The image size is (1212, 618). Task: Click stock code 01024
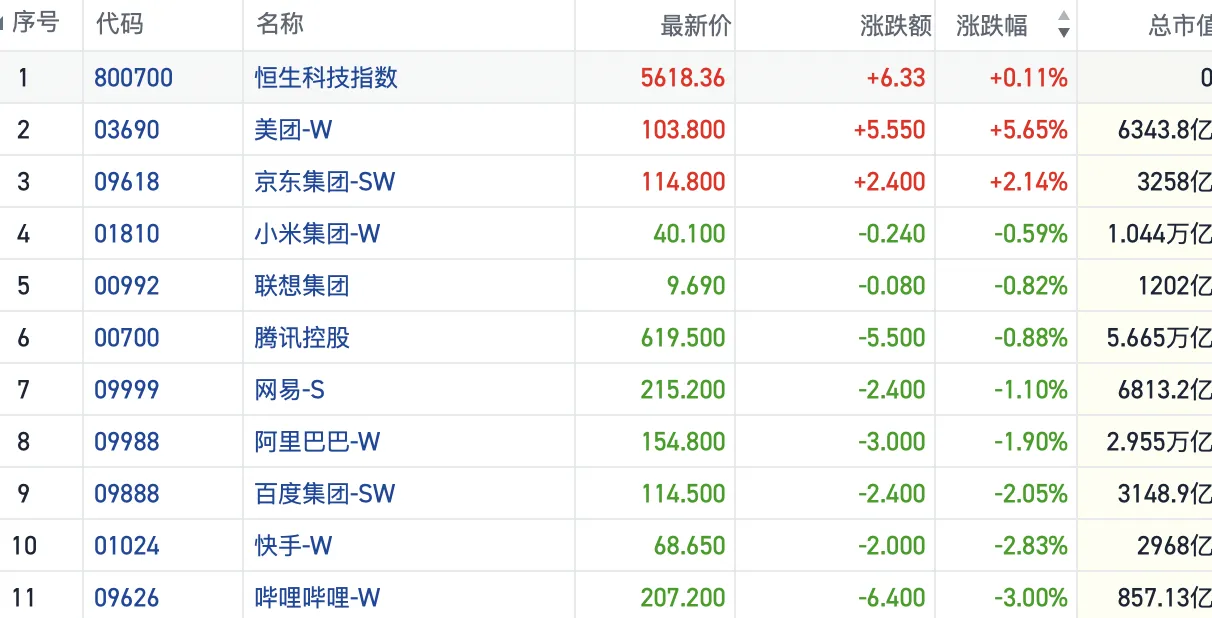(x=127, y=546)
